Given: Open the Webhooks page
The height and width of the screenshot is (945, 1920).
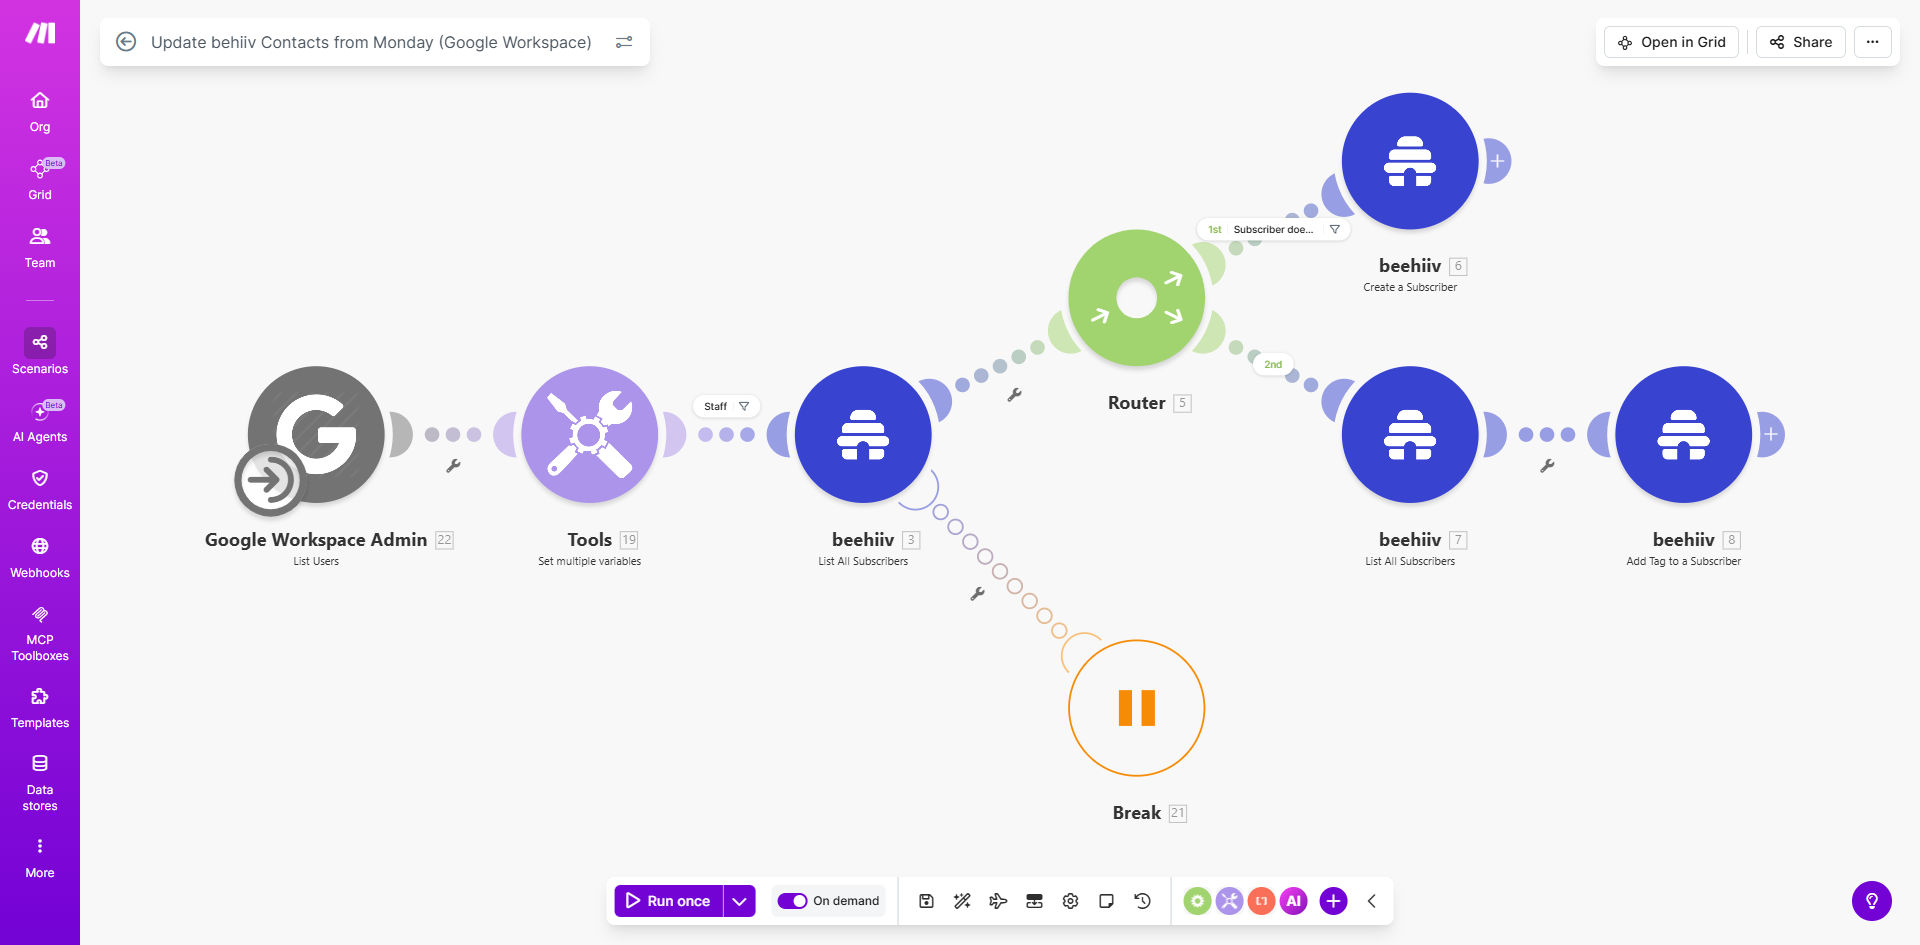Looking at the screenshot, I should pos(40,558).
